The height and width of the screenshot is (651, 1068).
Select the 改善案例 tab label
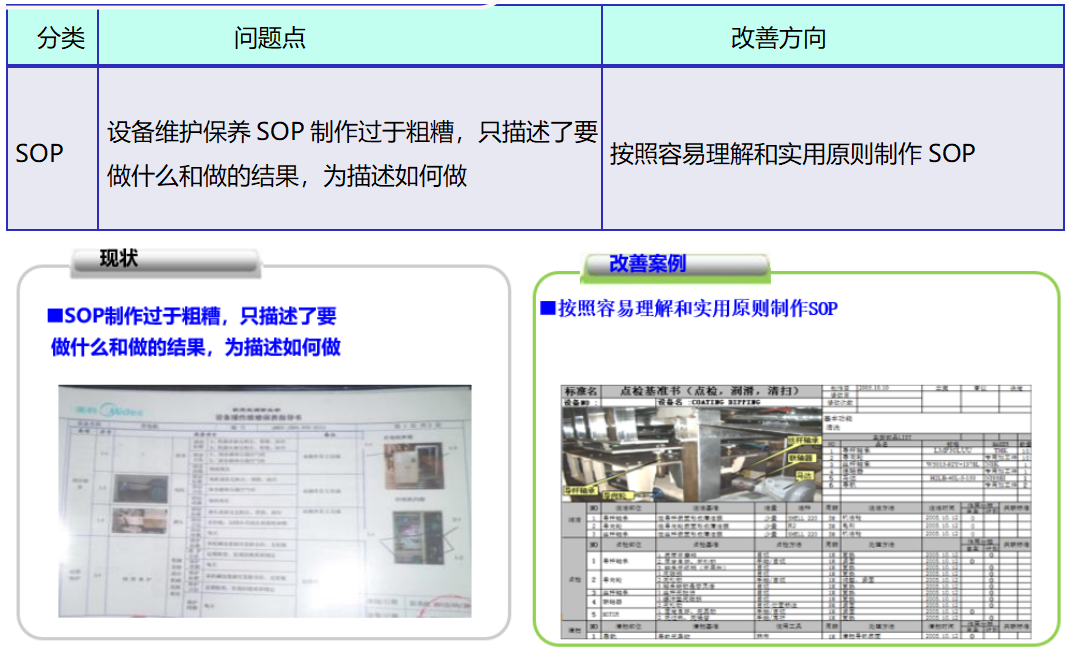tap(647, 264)
